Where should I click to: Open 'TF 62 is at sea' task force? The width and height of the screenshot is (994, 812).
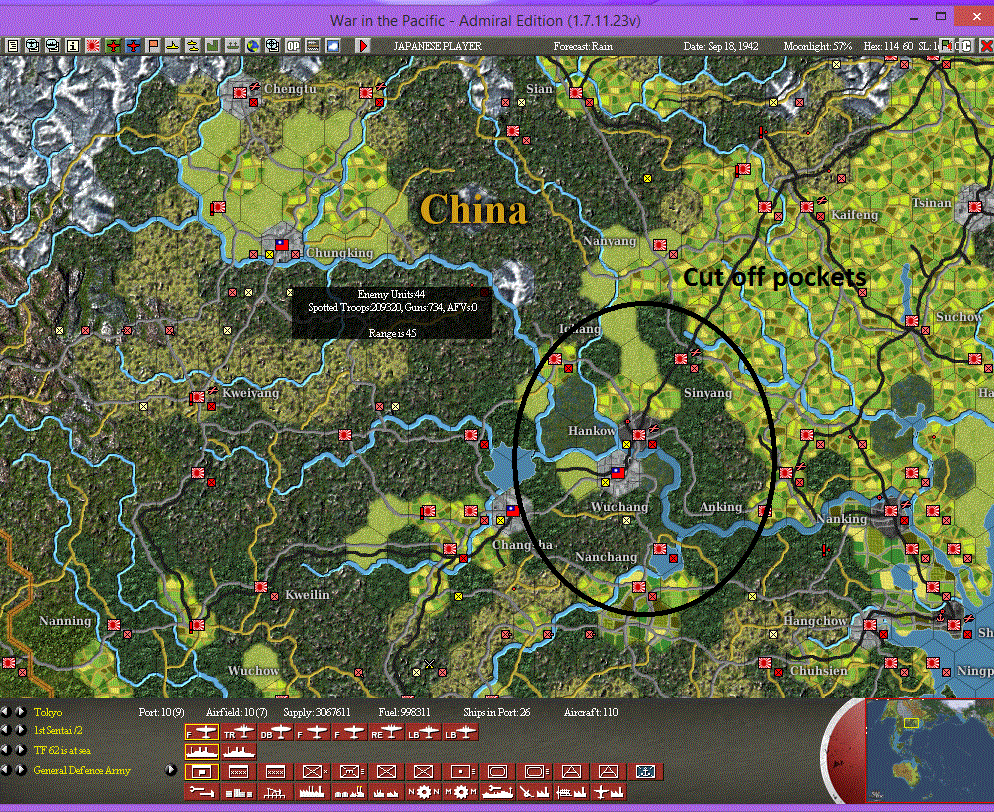pyautogui.click(x=62, y=751)
